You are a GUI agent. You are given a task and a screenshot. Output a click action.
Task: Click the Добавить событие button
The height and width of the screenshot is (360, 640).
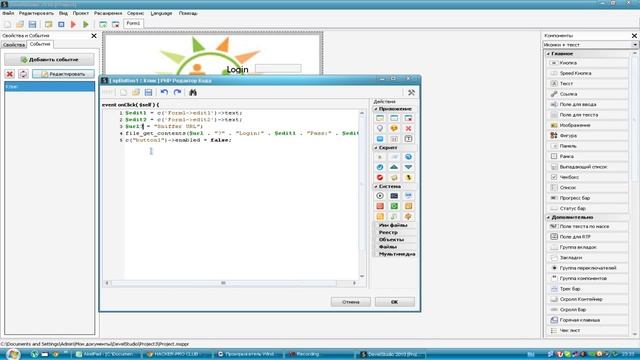pos(49,60)
